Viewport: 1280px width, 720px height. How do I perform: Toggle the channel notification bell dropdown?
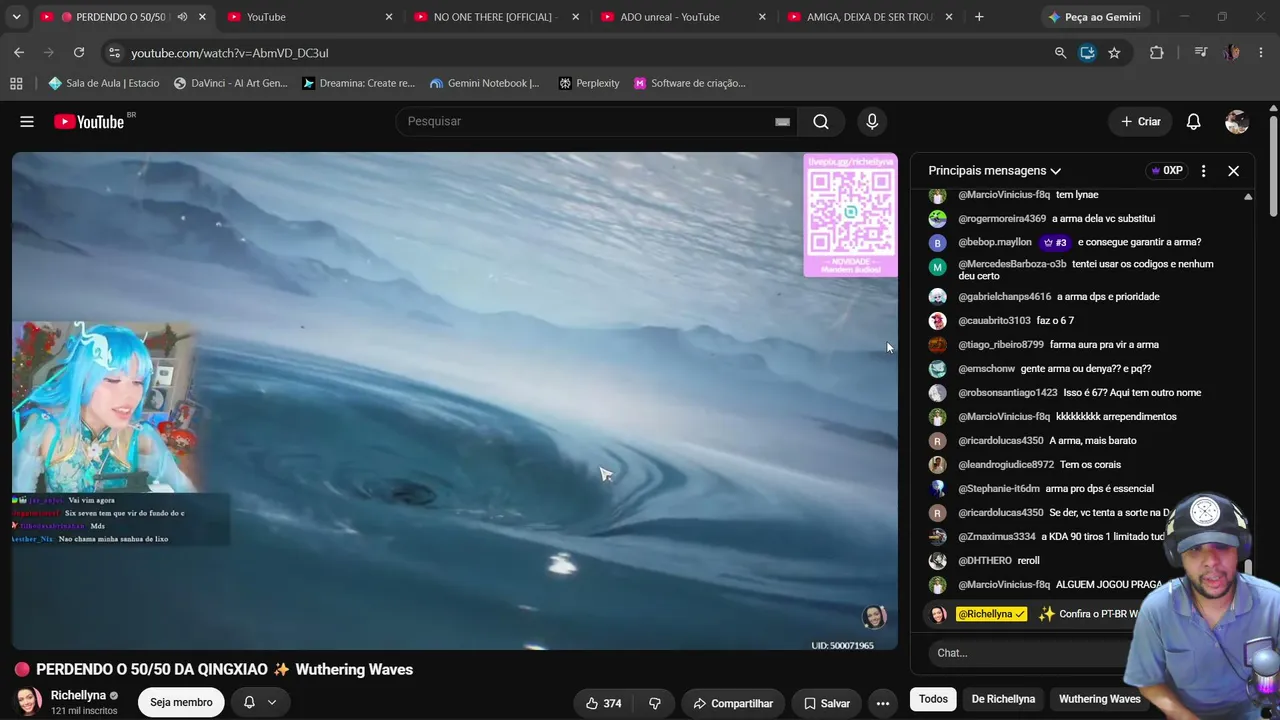point(260,702)
